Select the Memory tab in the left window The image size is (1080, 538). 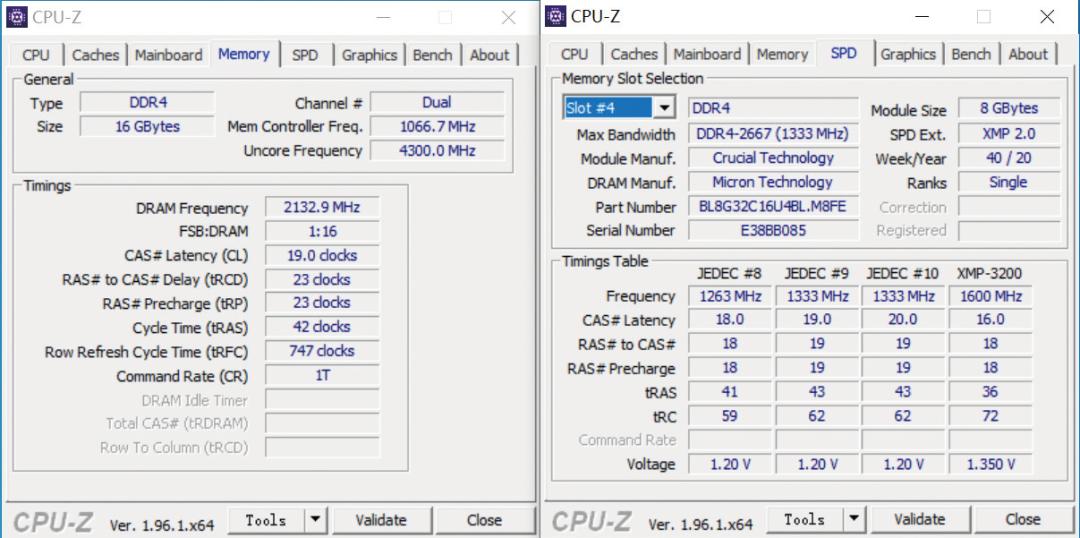pyautogui.click(x=244, y=54)
